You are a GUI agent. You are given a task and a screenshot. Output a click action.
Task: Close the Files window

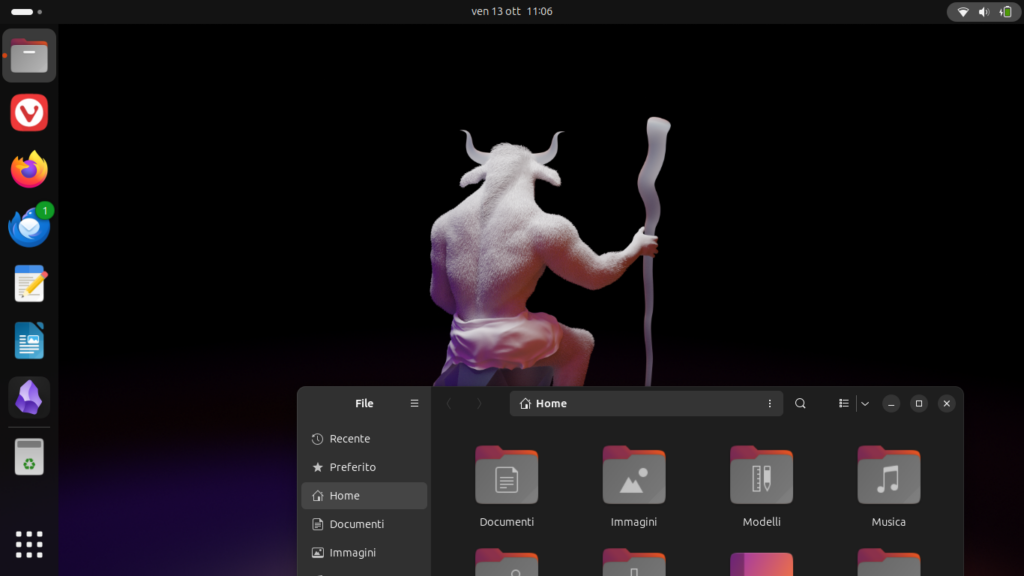point(946,404)
